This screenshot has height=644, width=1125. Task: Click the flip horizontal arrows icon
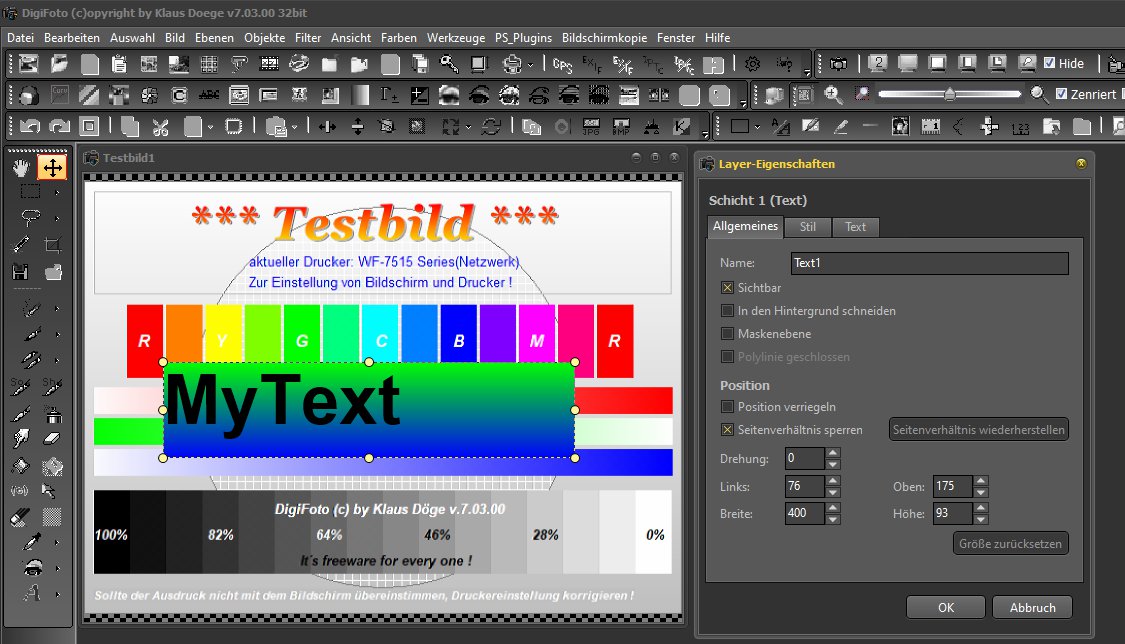click(327, 127)
